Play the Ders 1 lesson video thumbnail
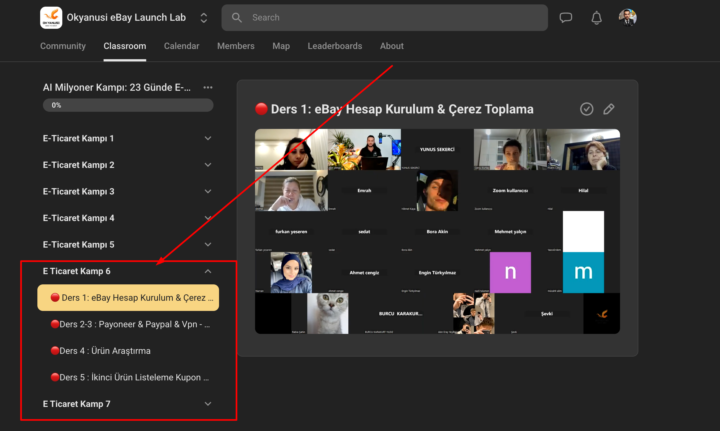This screenshot has width=720, height=431. tap(437, 231)
